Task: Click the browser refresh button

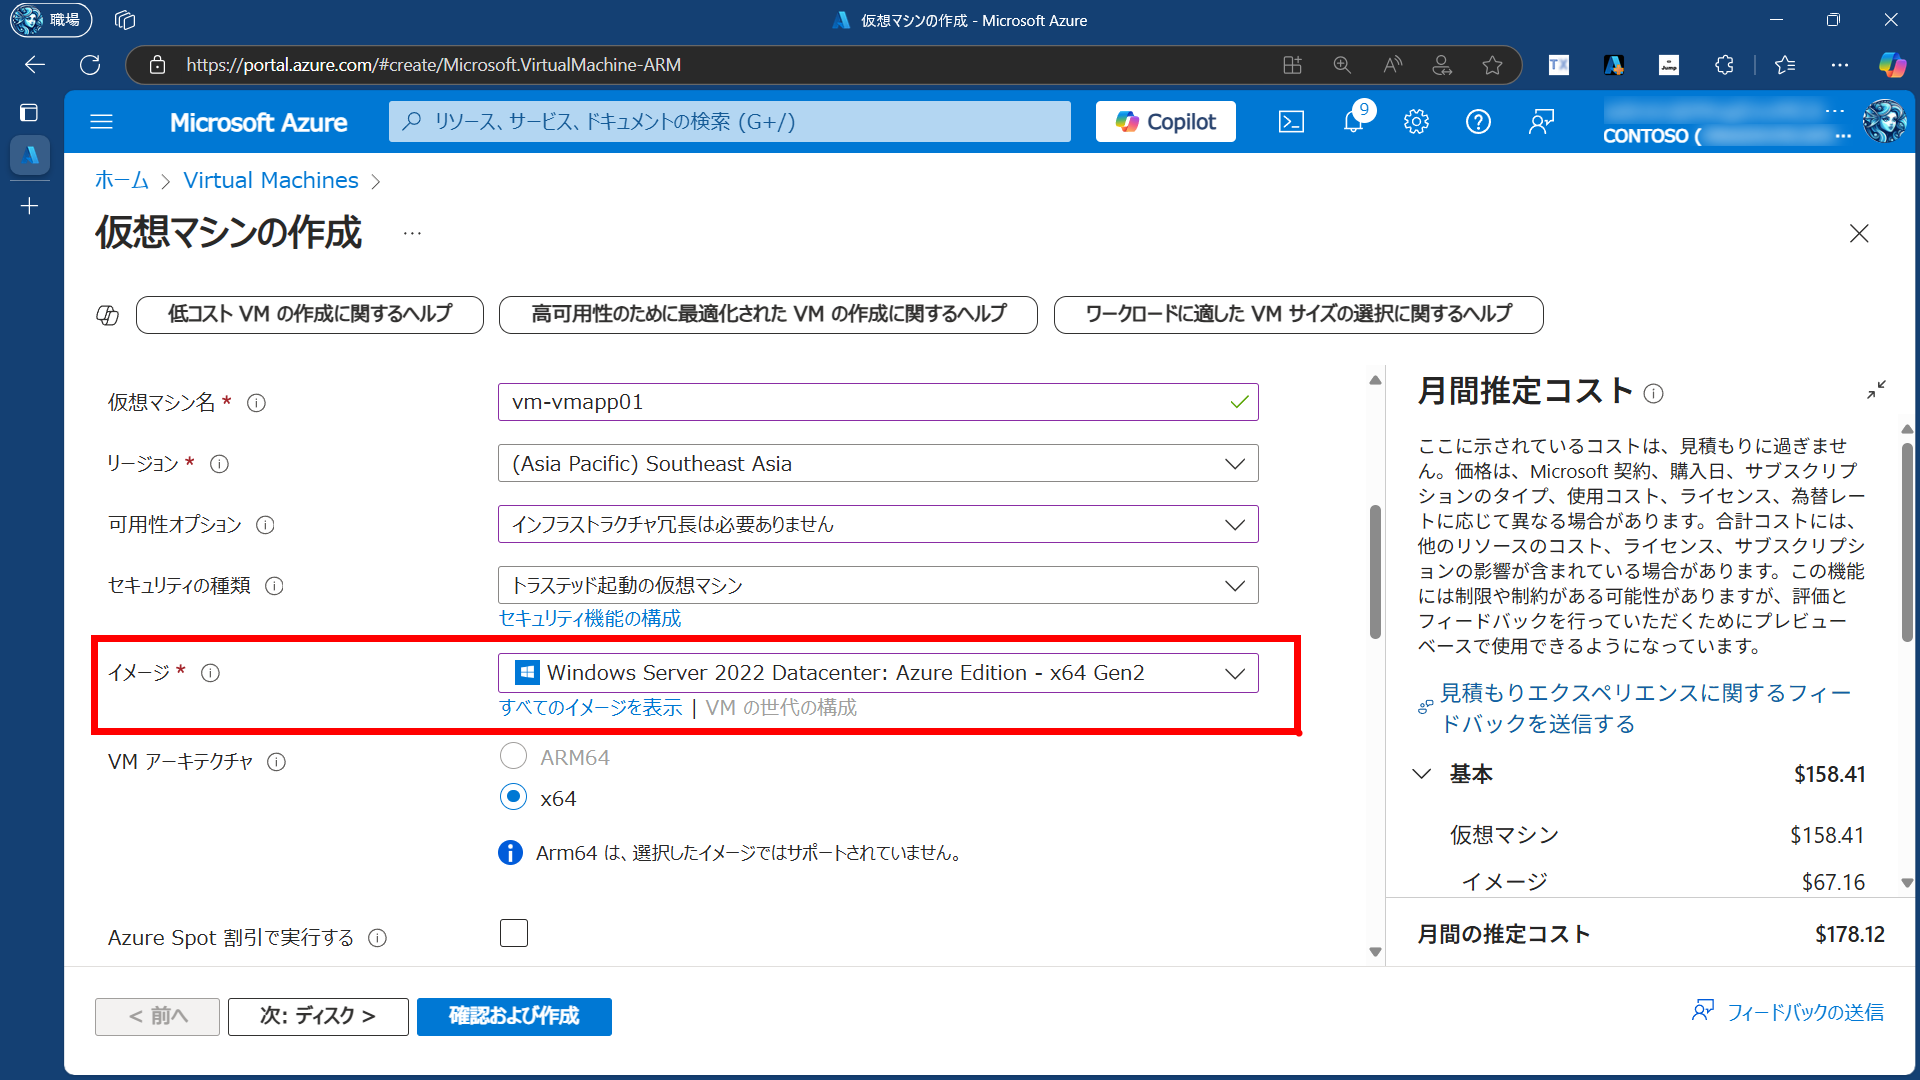Action: [90, 65]
